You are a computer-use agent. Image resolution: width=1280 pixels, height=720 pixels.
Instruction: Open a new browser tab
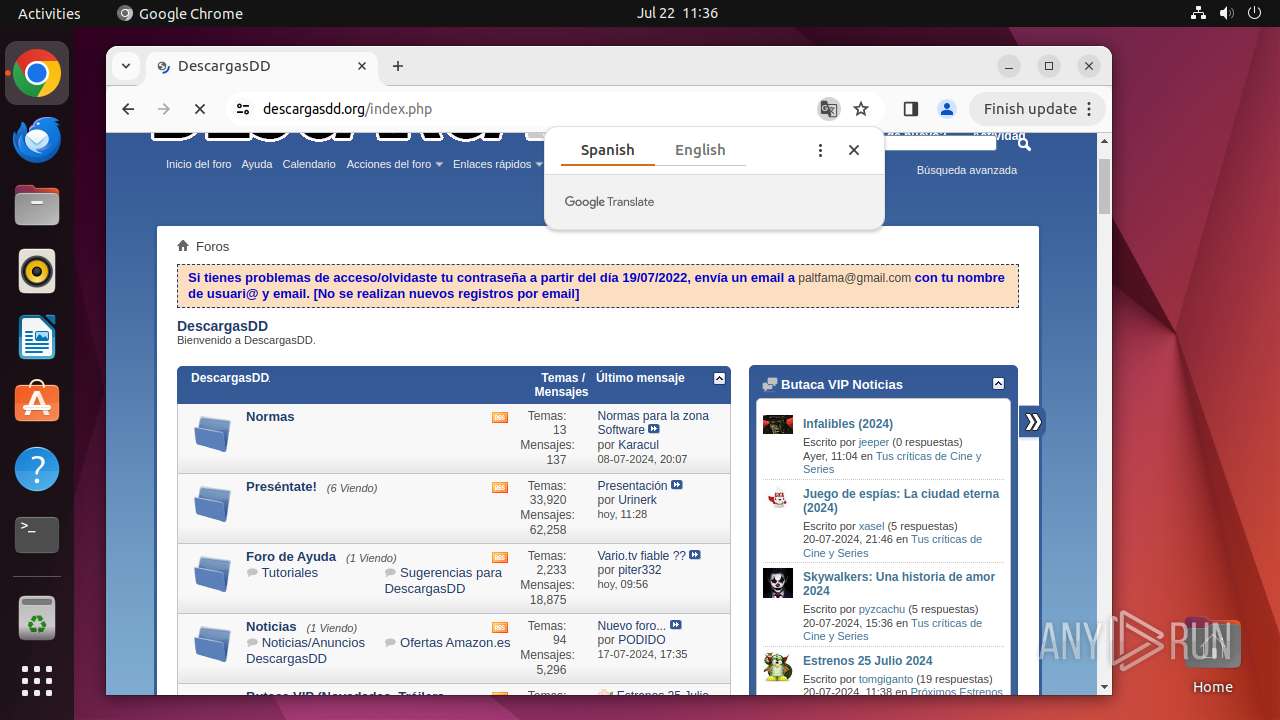pos(398,66)
